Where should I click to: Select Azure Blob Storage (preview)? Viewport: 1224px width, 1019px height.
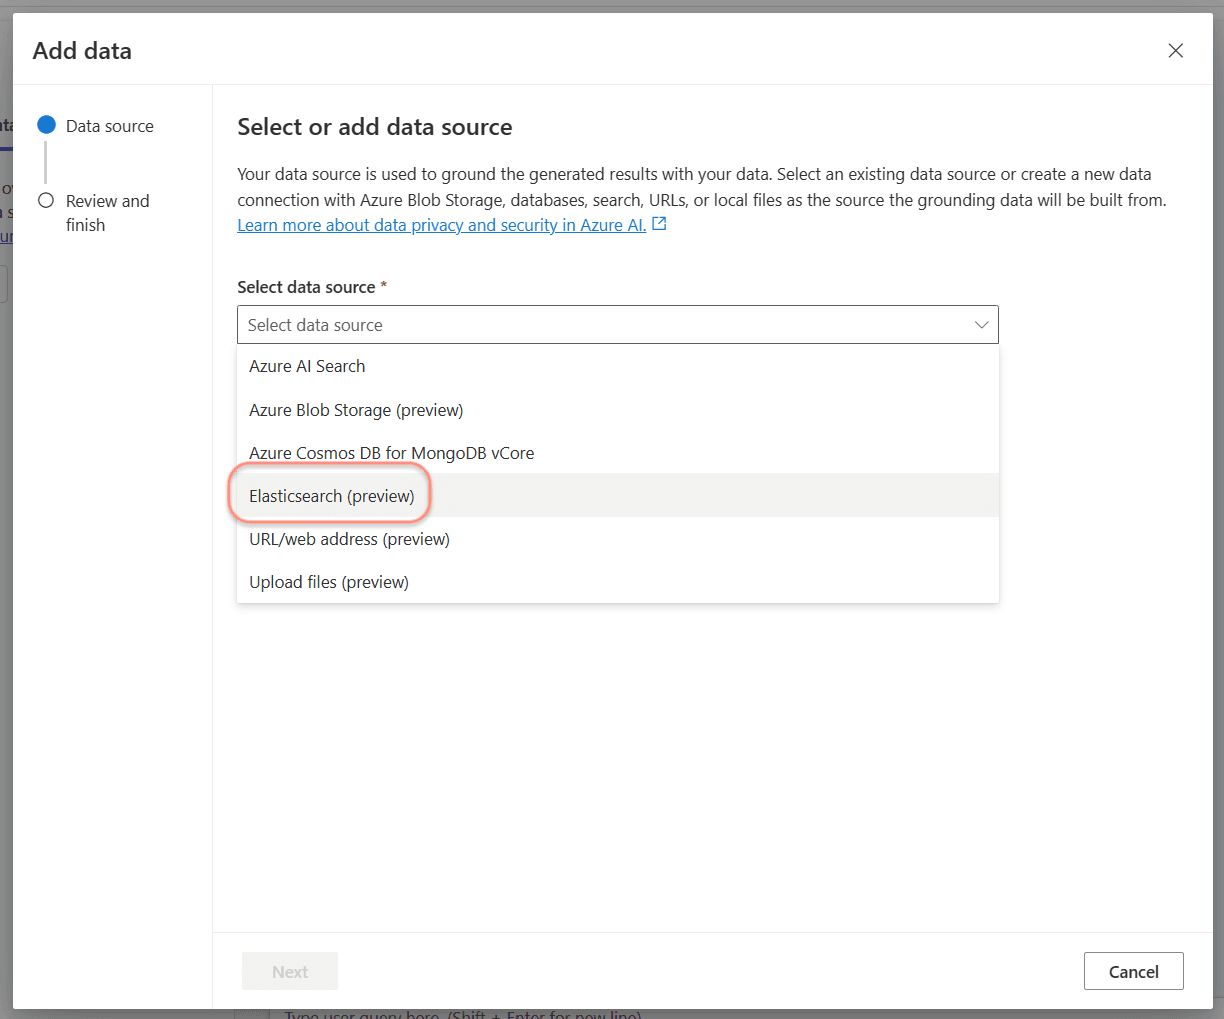click(x=355, y=409)
